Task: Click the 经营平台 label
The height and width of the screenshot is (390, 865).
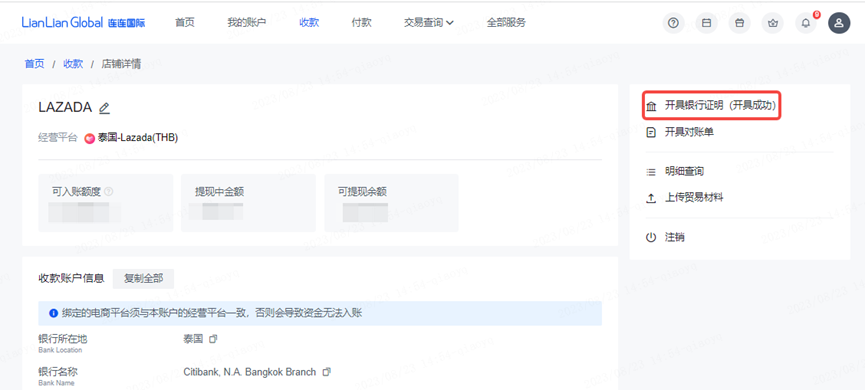Action: (x=58, y=138)
